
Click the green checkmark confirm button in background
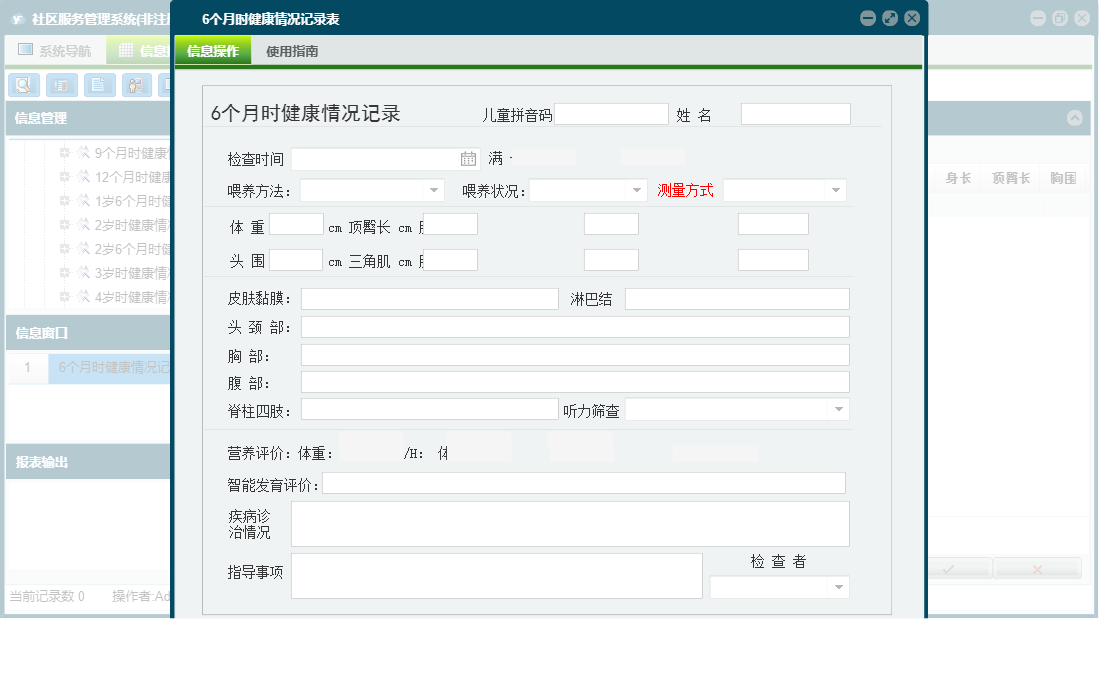point(960,569)
